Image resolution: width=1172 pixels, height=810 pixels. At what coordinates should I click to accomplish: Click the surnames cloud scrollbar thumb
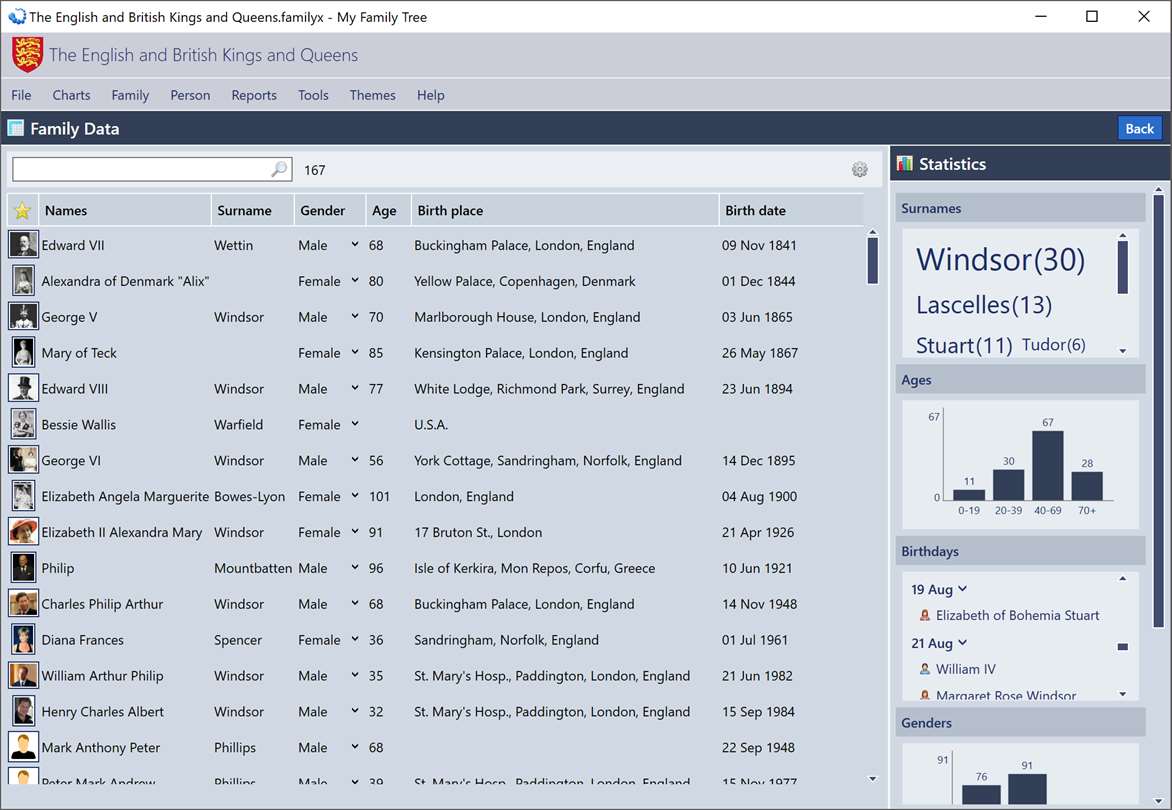[x=1122, y=268]
